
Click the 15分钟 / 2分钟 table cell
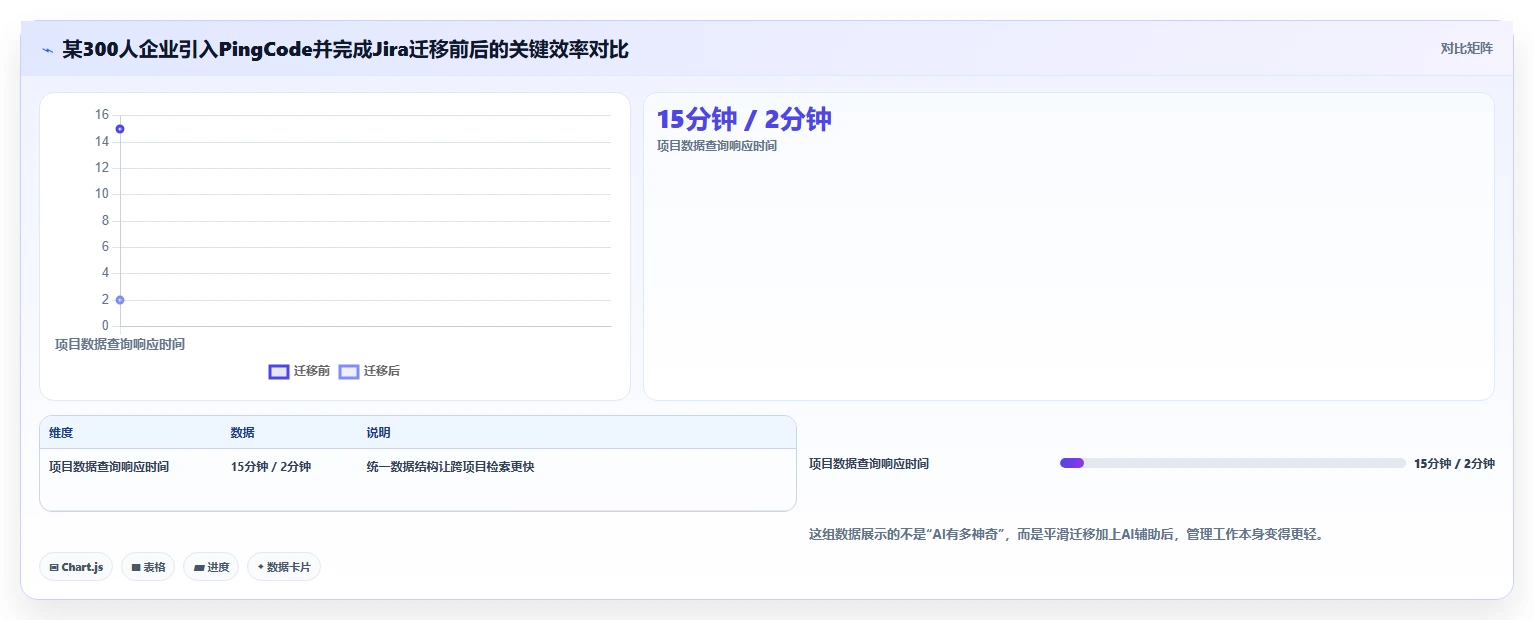271,467
